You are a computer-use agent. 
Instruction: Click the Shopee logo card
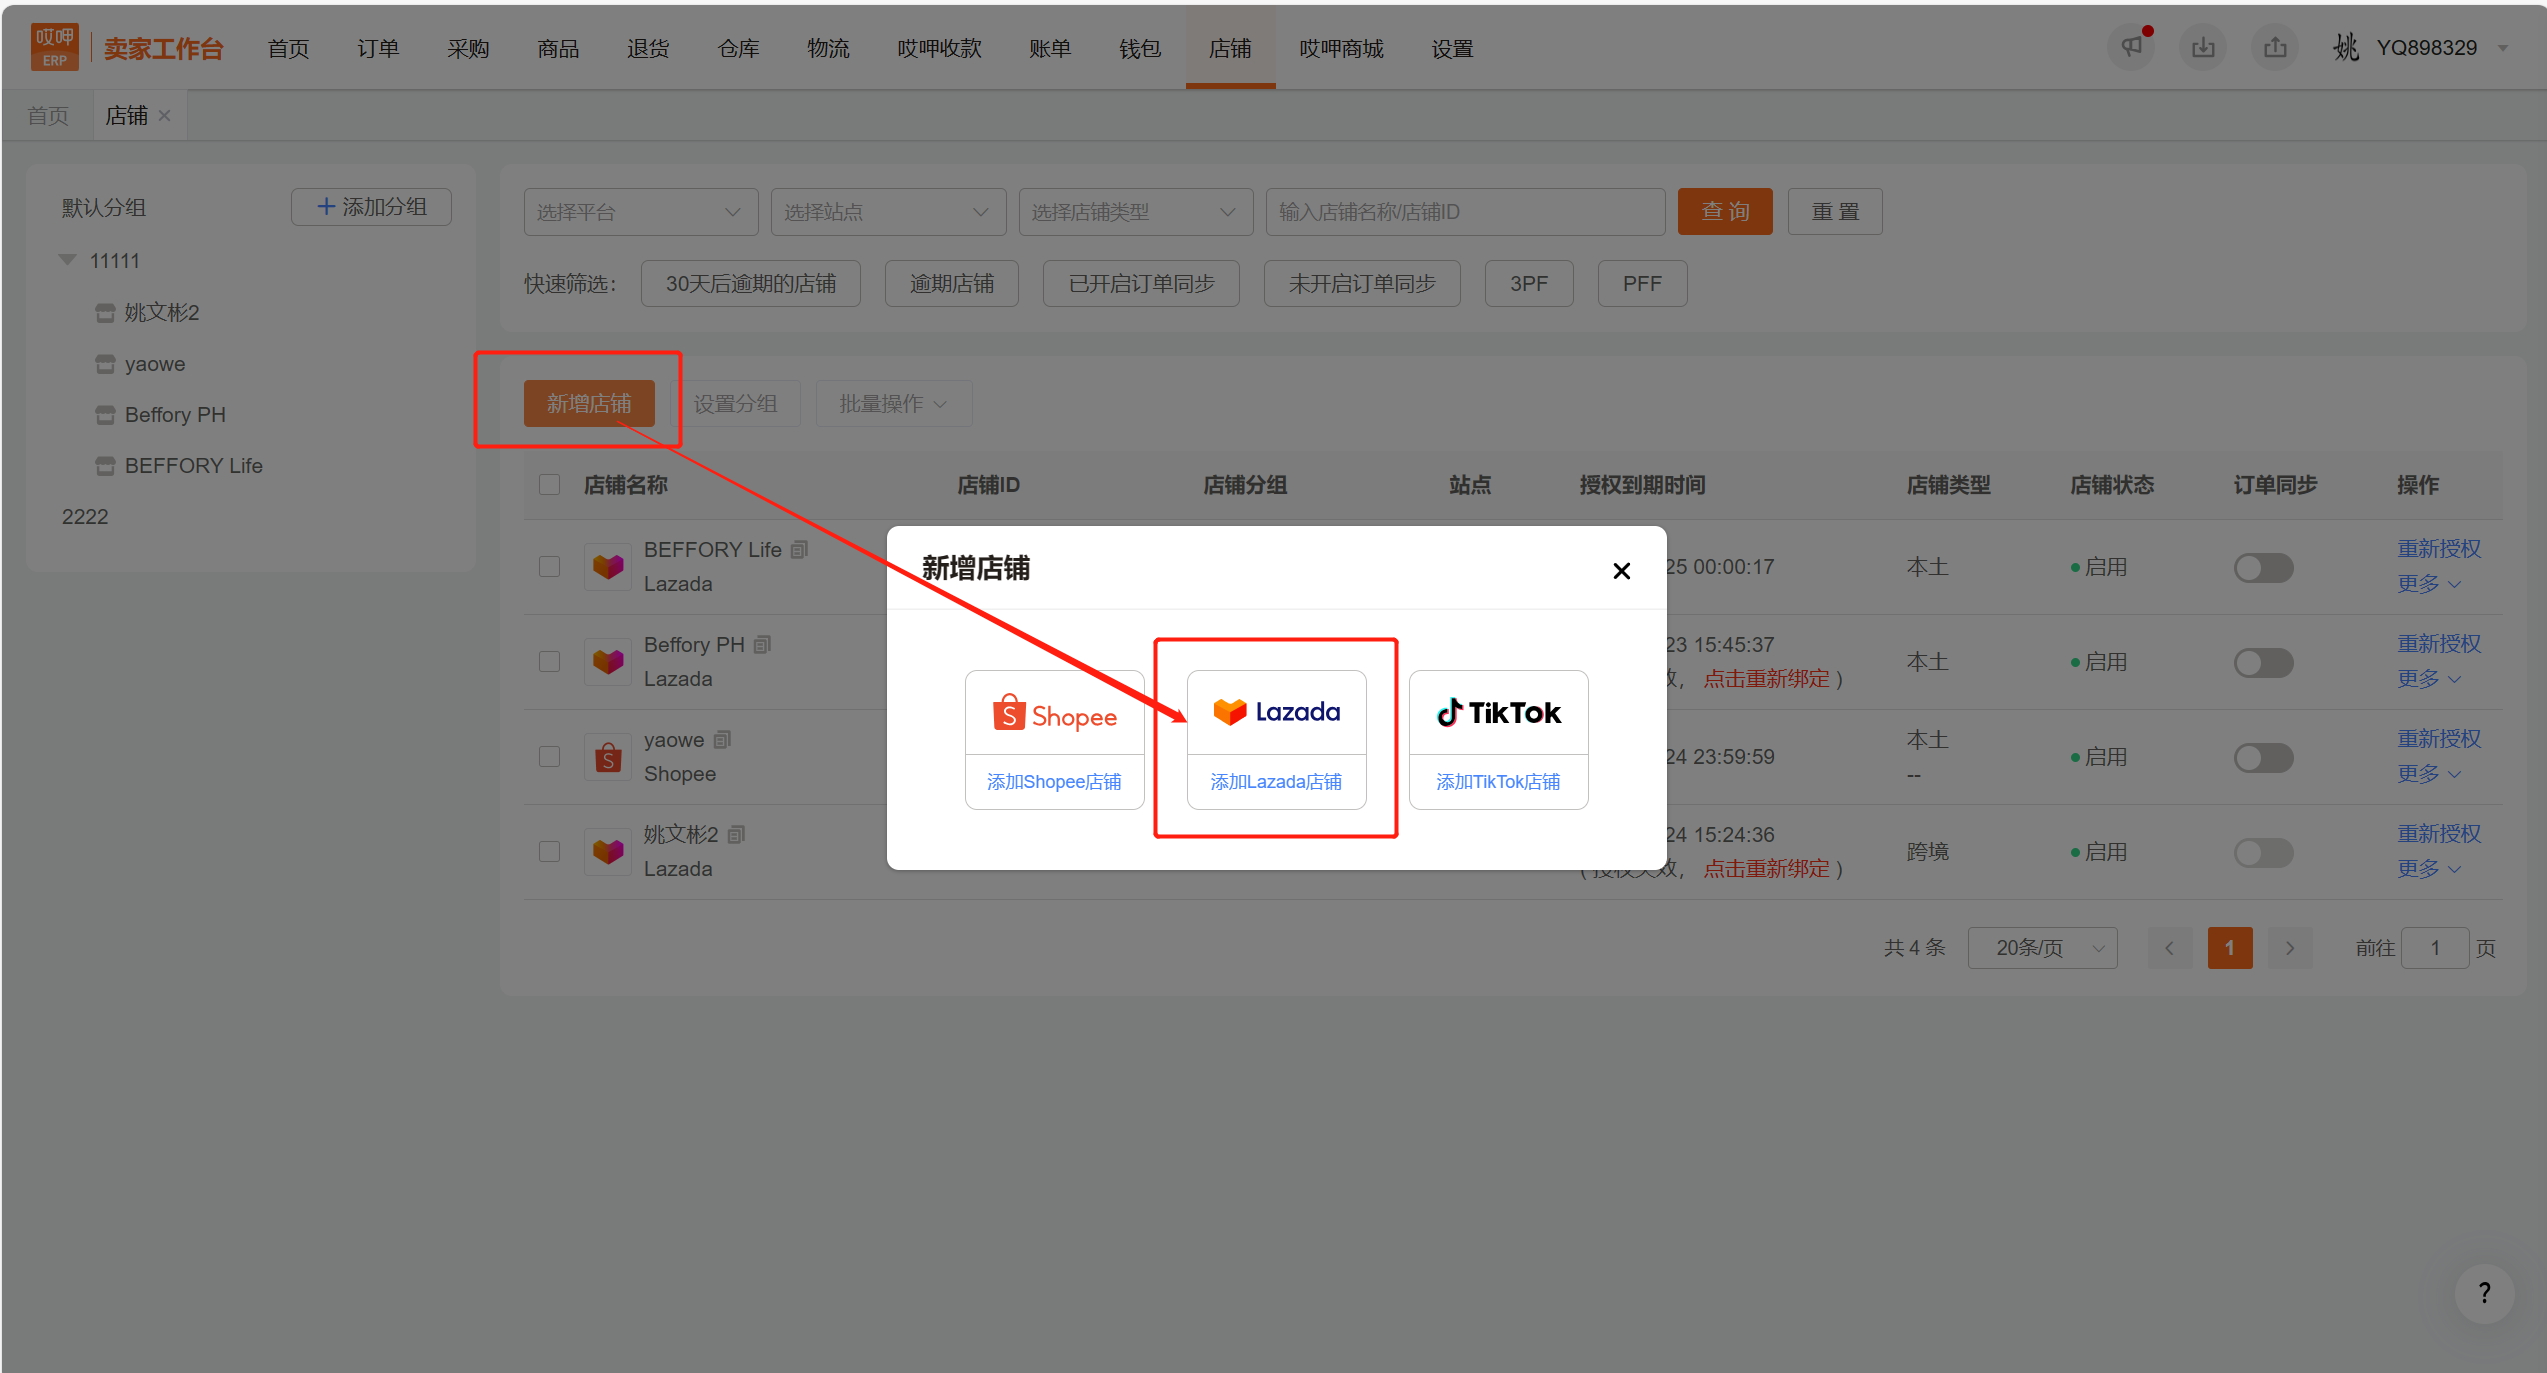[x=1054, y=714]
